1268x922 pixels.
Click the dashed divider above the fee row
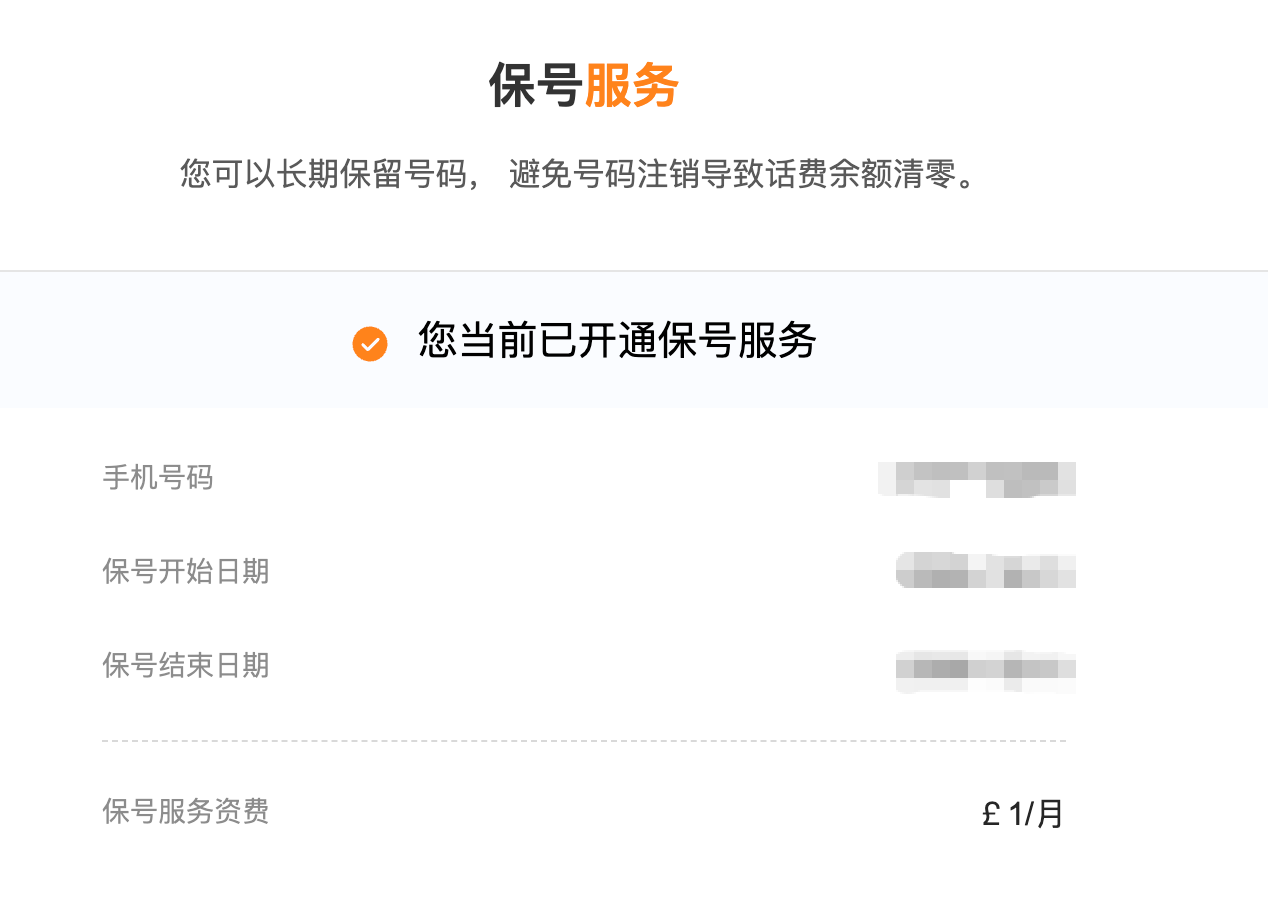click(584, 741)
